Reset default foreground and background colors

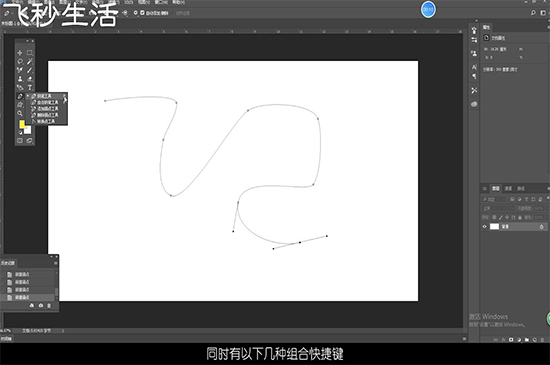click(x=20, y=133)
